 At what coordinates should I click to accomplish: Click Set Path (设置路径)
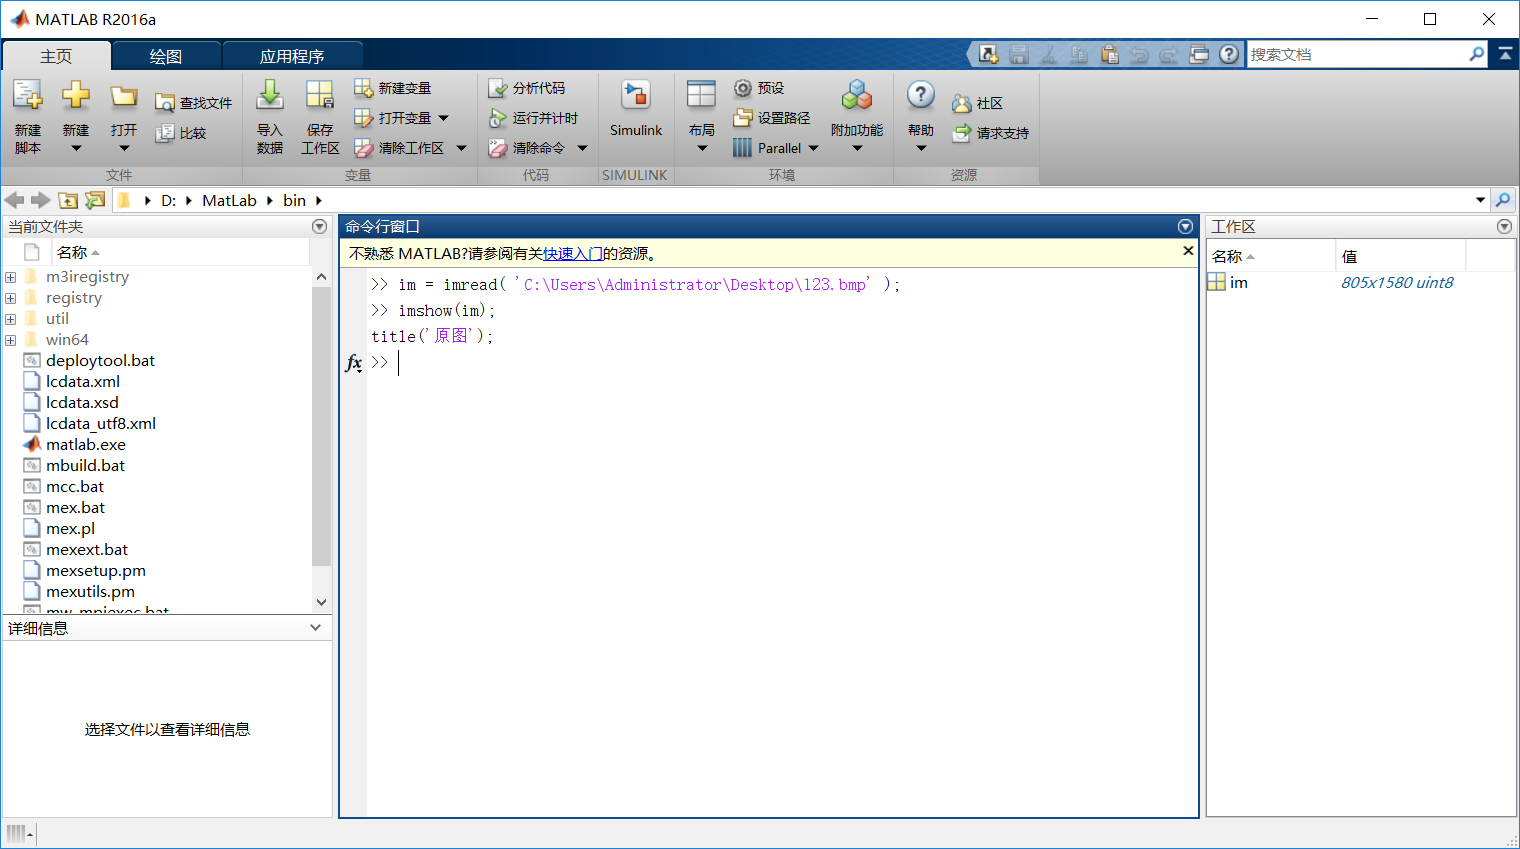[772, 118]
